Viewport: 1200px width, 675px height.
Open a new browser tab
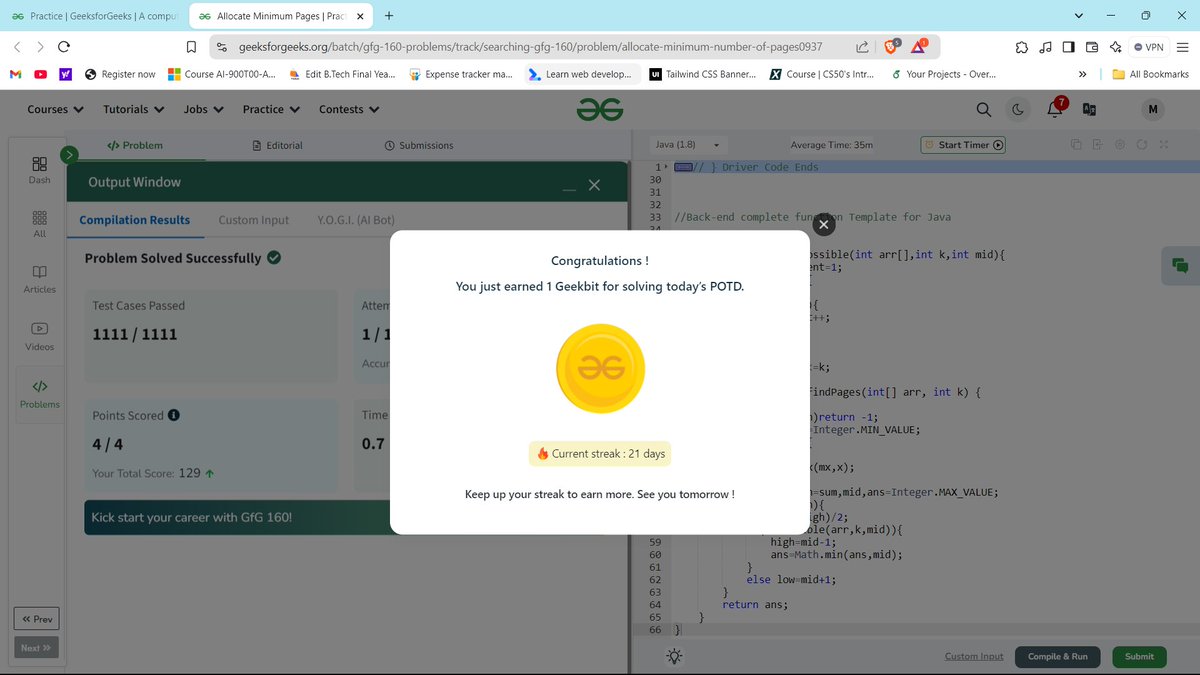(389, 16)
